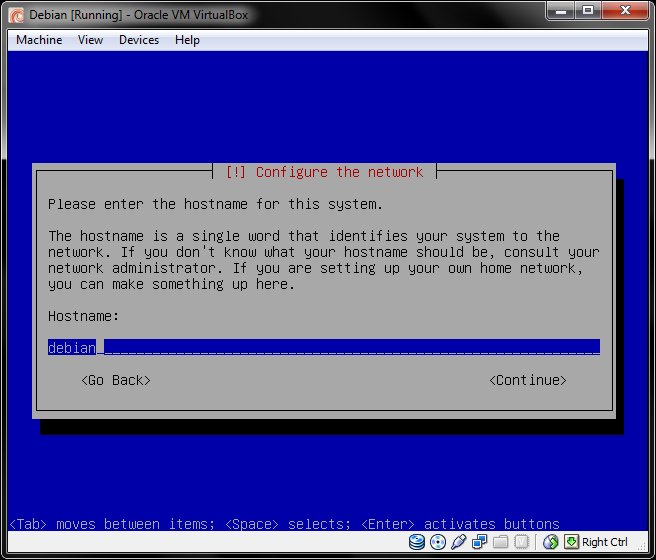
Task: Click the Hostname input field
Action: pyautogui.click(x=324, y=347)
